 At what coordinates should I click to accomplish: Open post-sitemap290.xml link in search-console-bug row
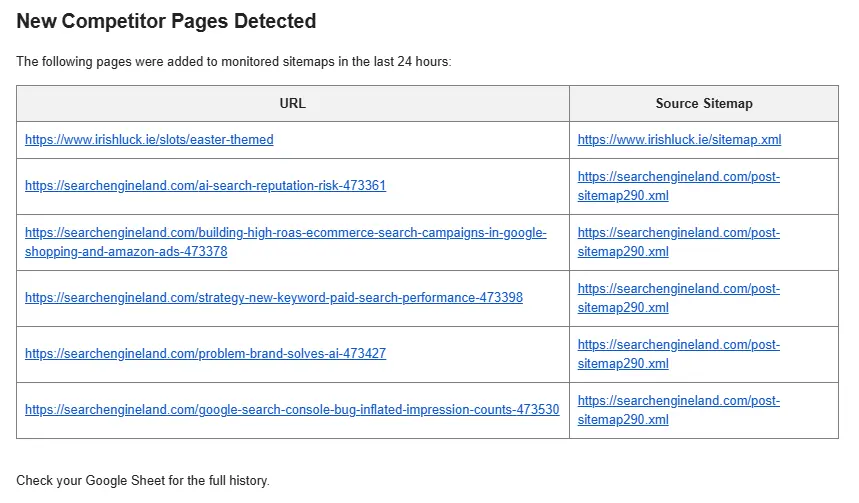[679, 410]
